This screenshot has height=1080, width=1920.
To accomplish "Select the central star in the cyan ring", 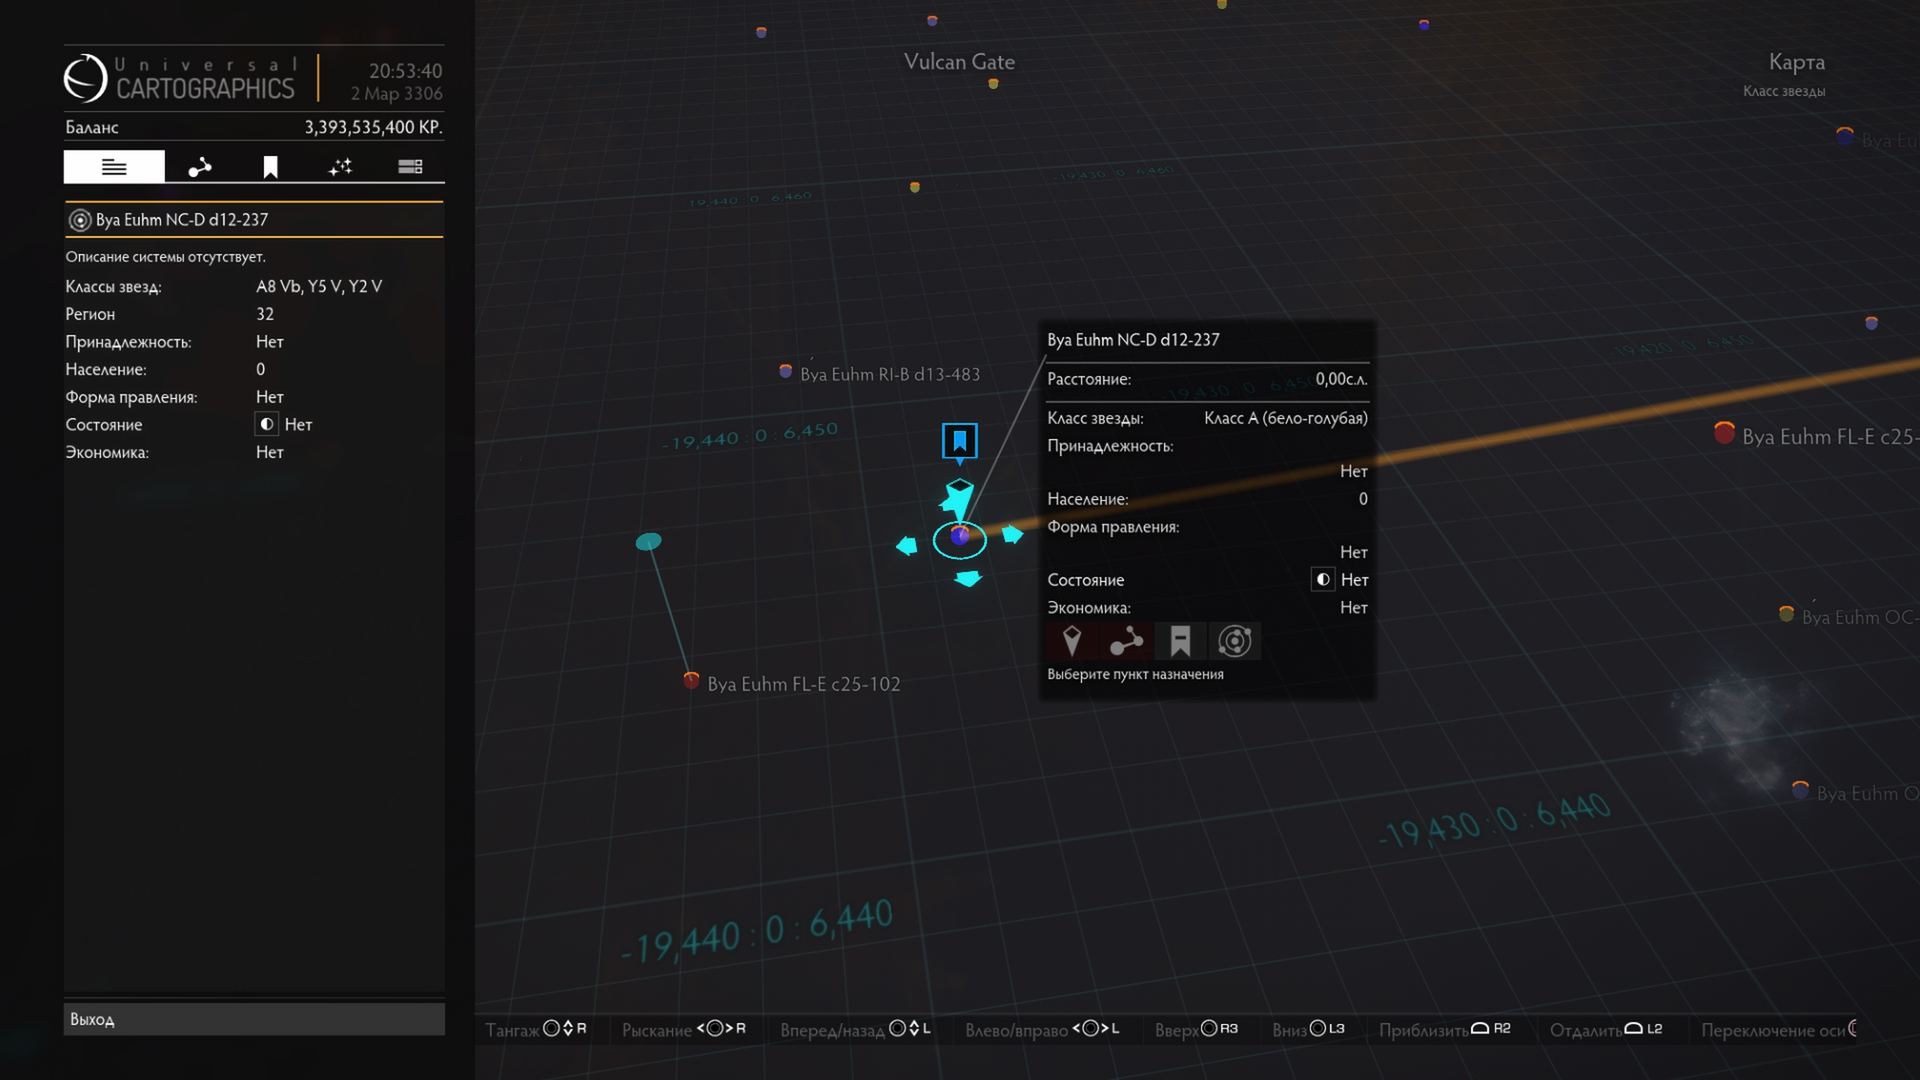I will coord(960,536).
